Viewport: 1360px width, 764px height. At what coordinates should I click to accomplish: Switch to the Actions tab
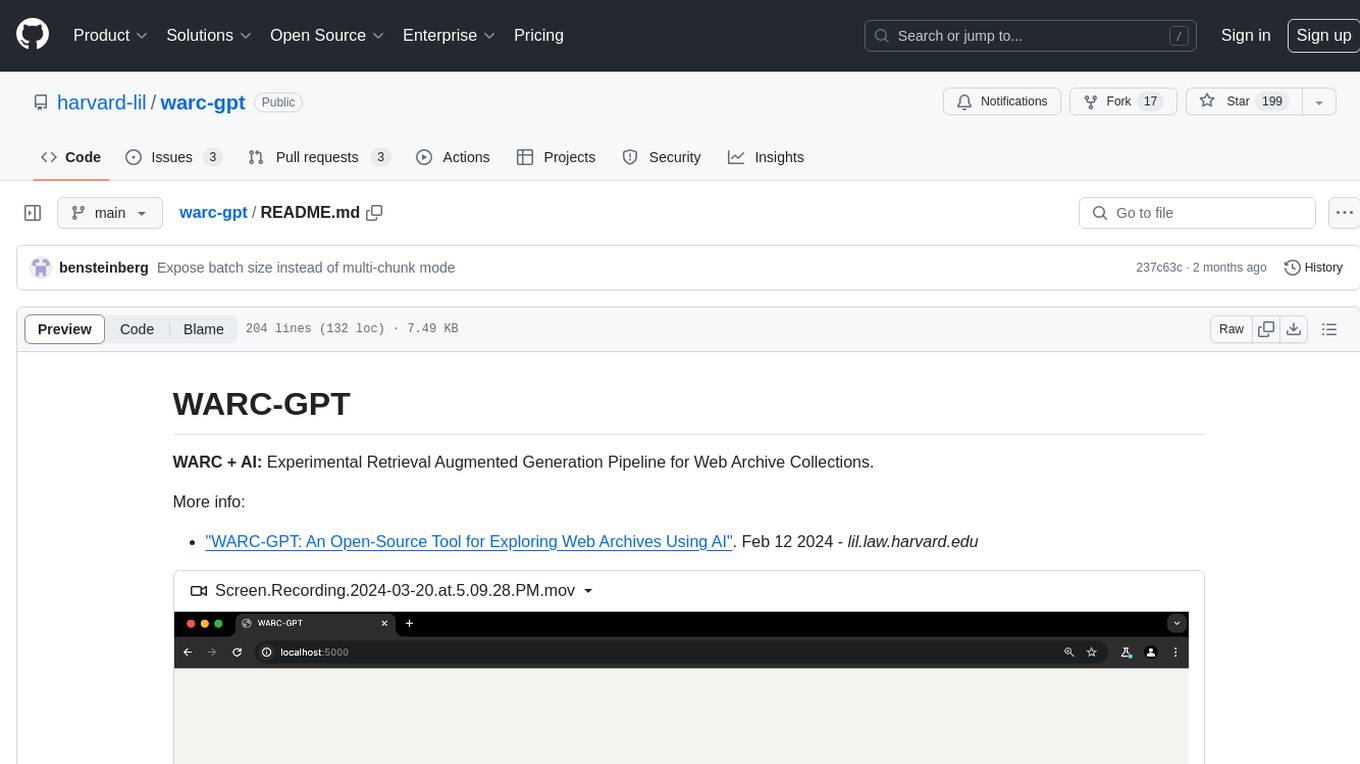pos(452,157)
